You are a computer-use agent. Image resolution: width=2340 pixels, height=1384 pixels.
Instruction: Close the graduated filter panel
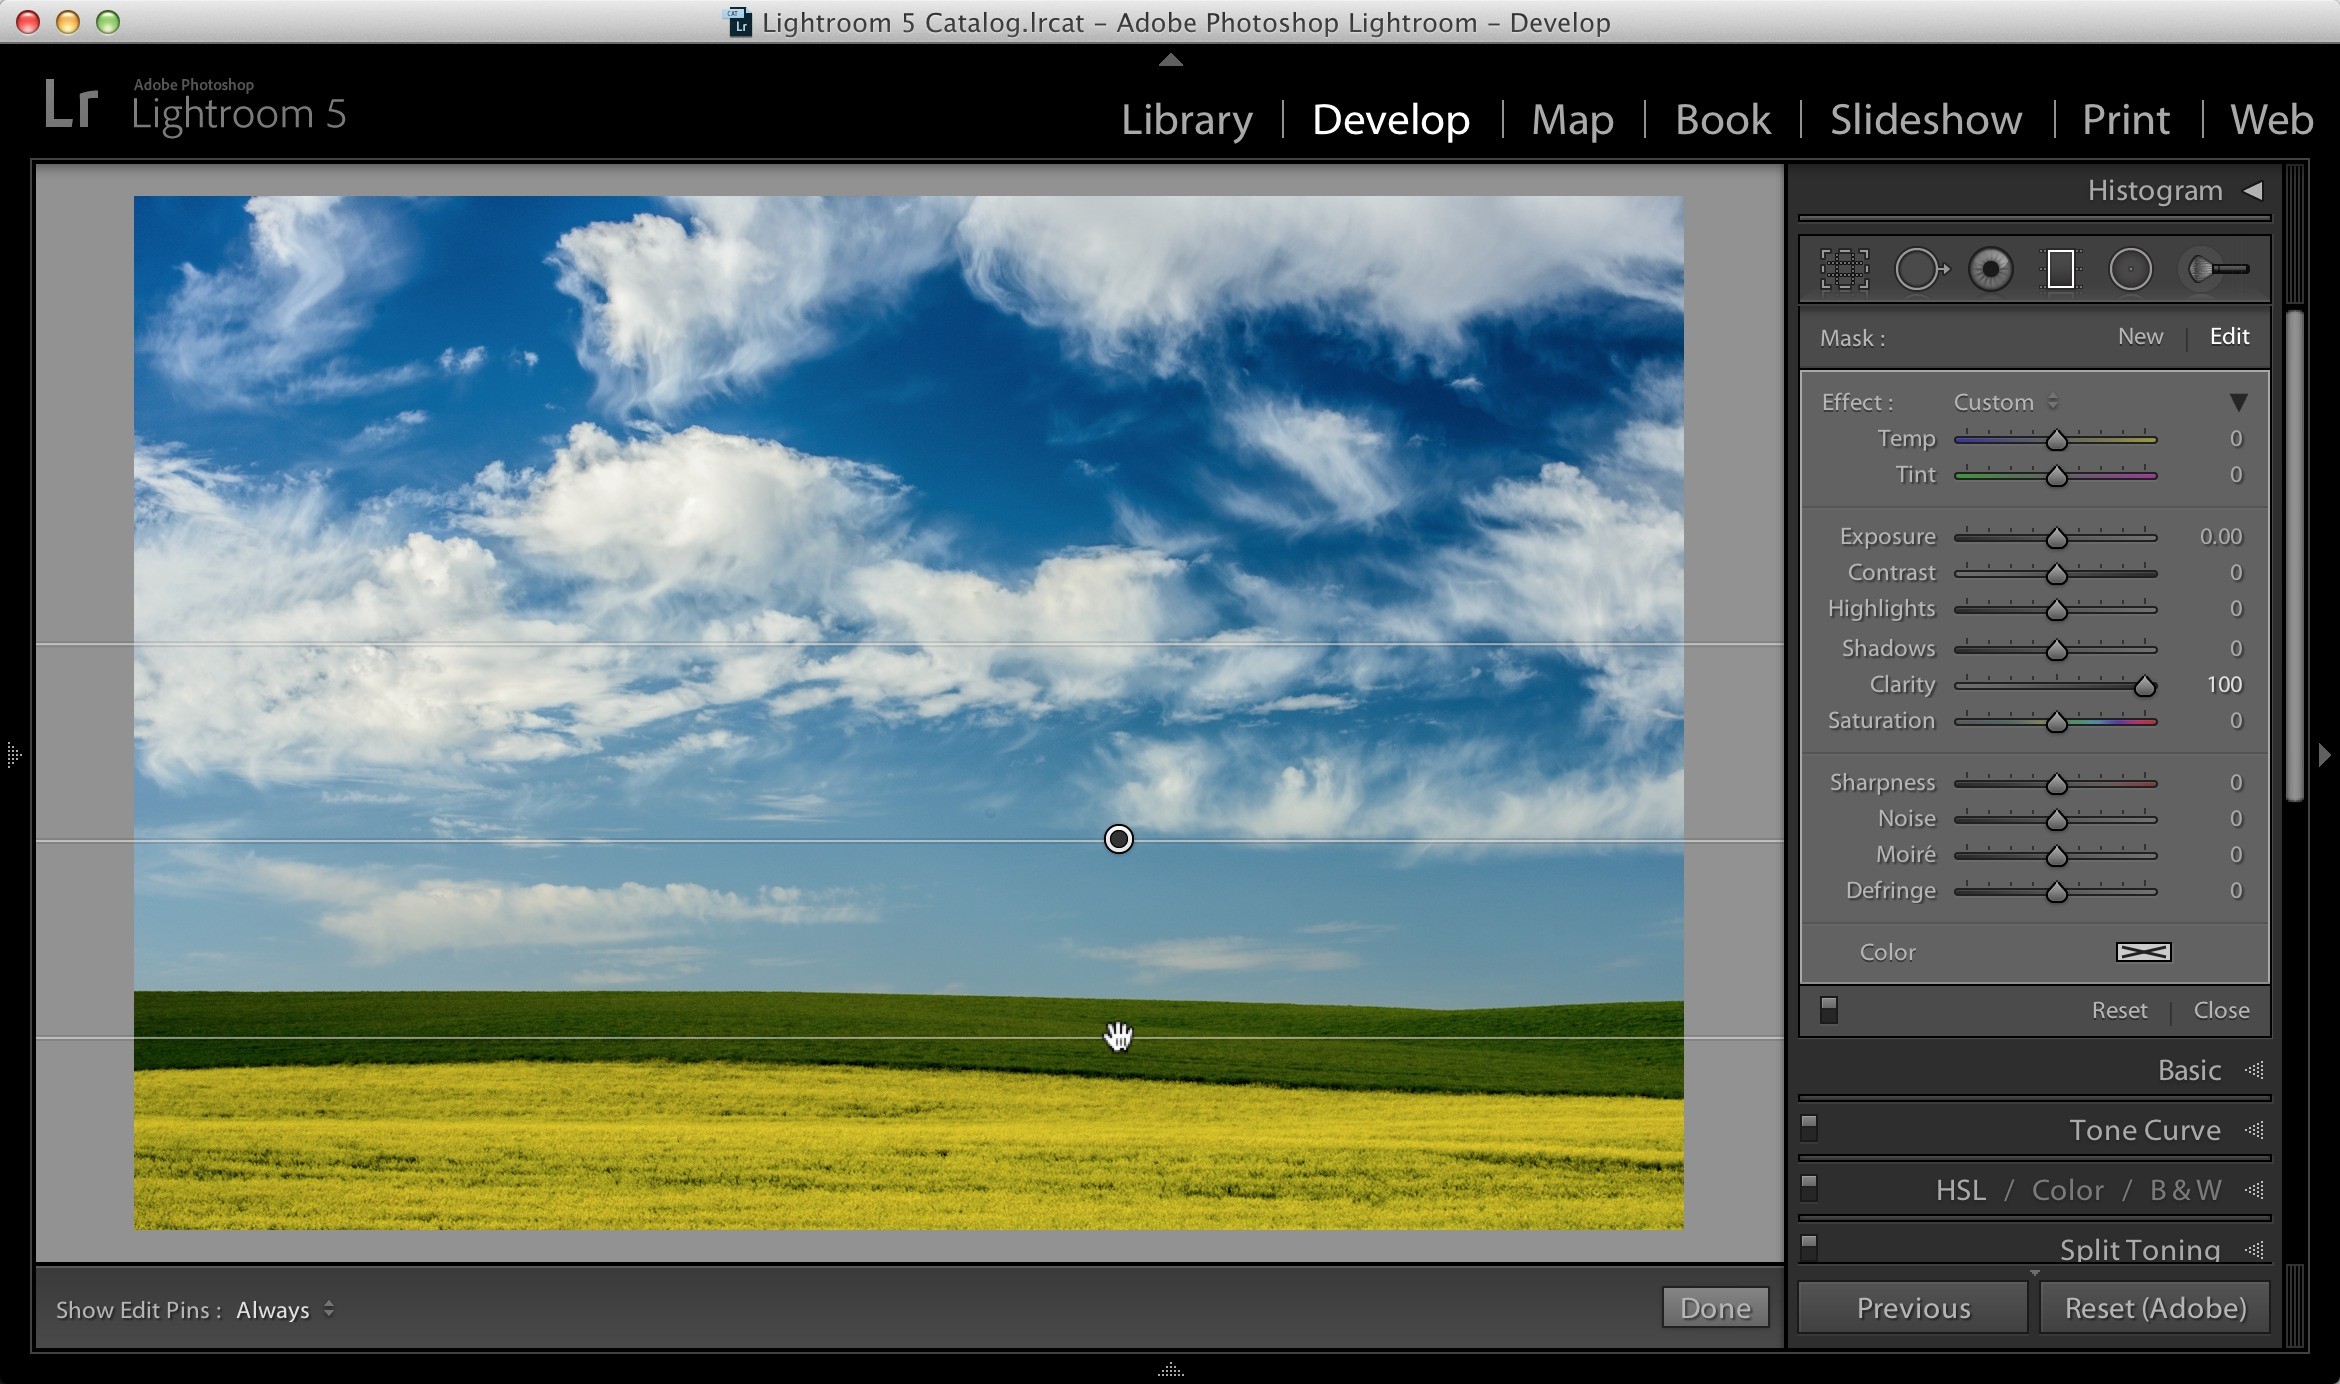tap(2221, 1010)
